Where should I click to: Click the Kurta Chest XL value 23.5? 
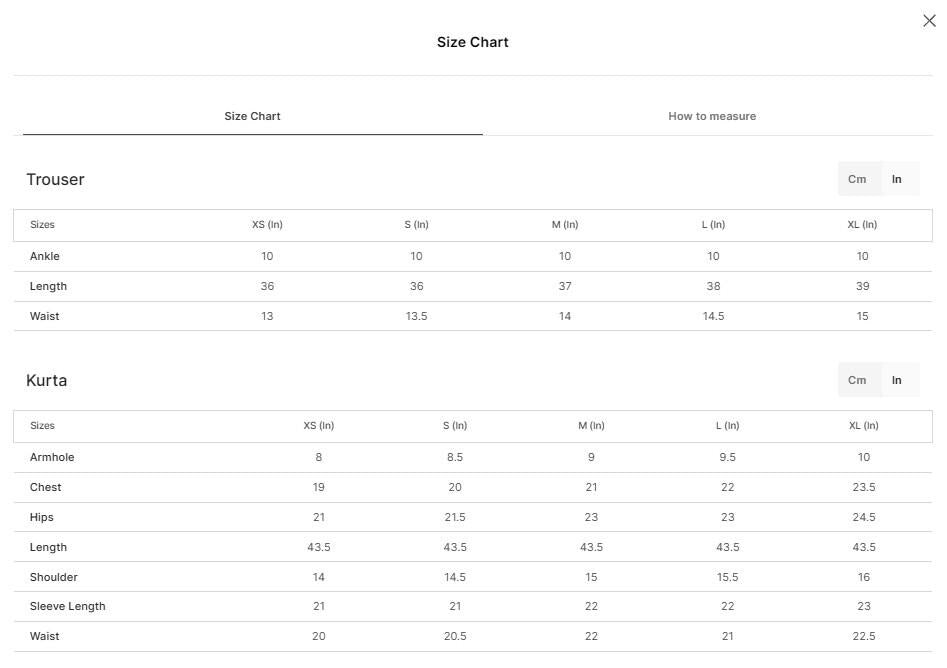coord(864,487)
